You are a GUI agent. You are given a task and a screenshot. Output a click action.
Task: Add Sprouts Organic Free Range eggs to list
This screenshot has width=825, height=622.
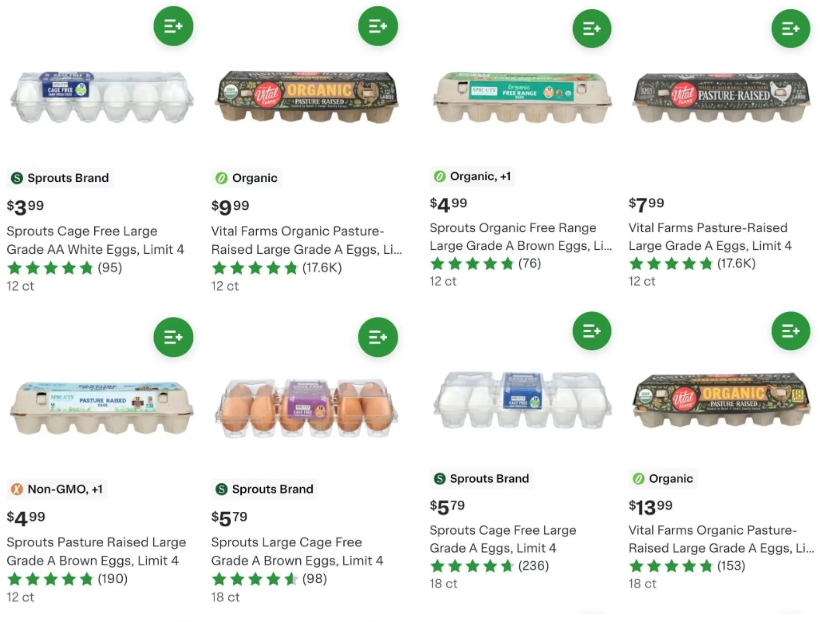pyautogui.click(x=591, y=28)
